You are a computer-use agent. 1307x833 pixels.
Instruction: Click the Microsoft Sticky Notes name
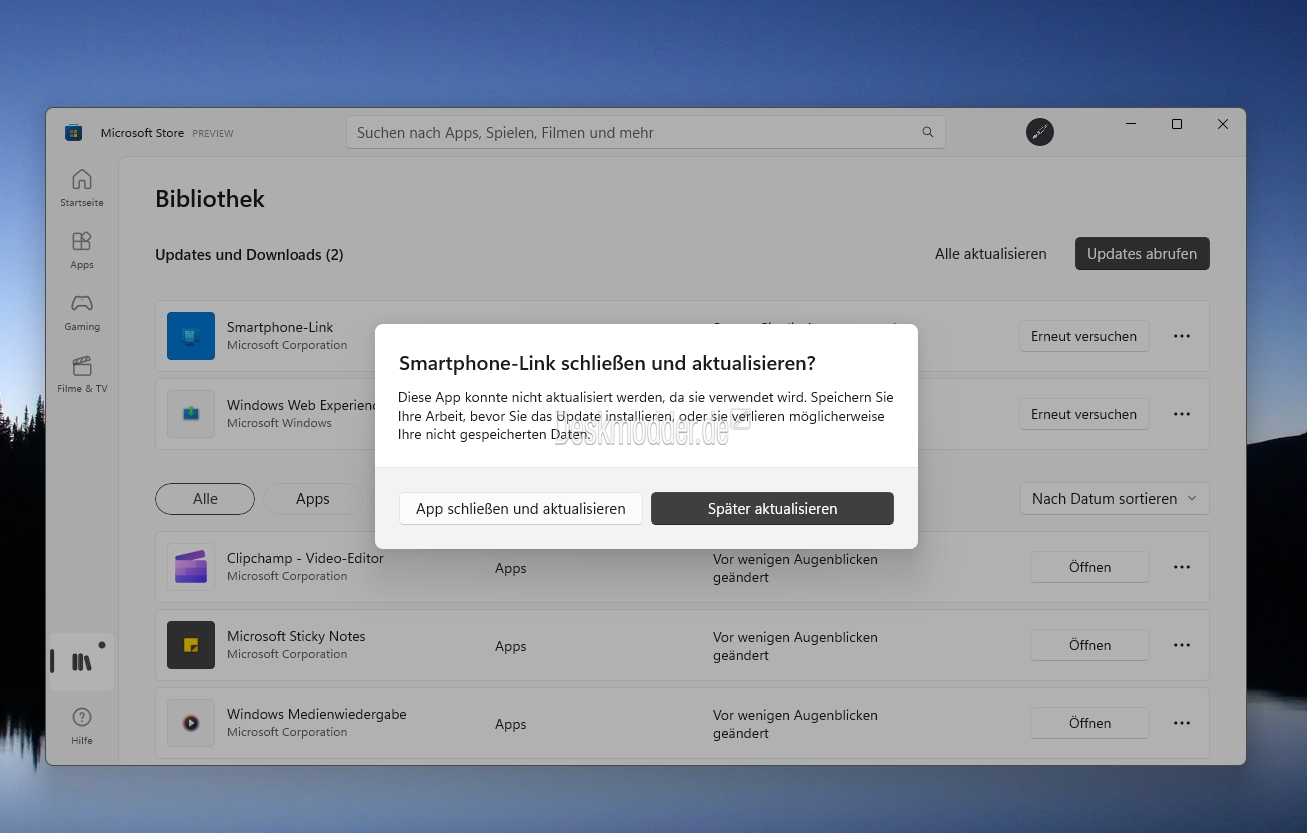pos(296,636)
